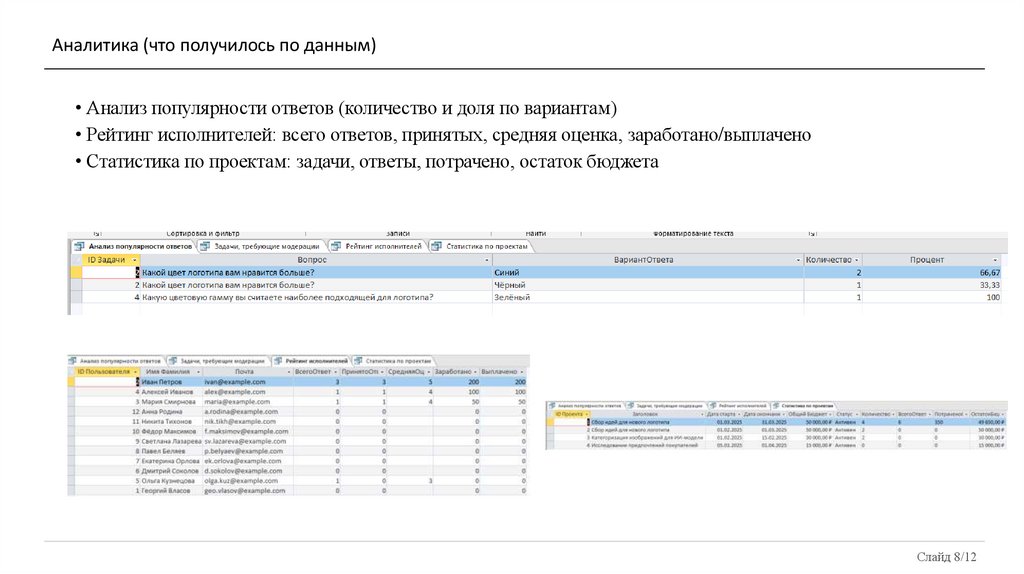
Task: Click 'Исследование предпочтений покупателей' project title cell
Action: coord(645,445)
